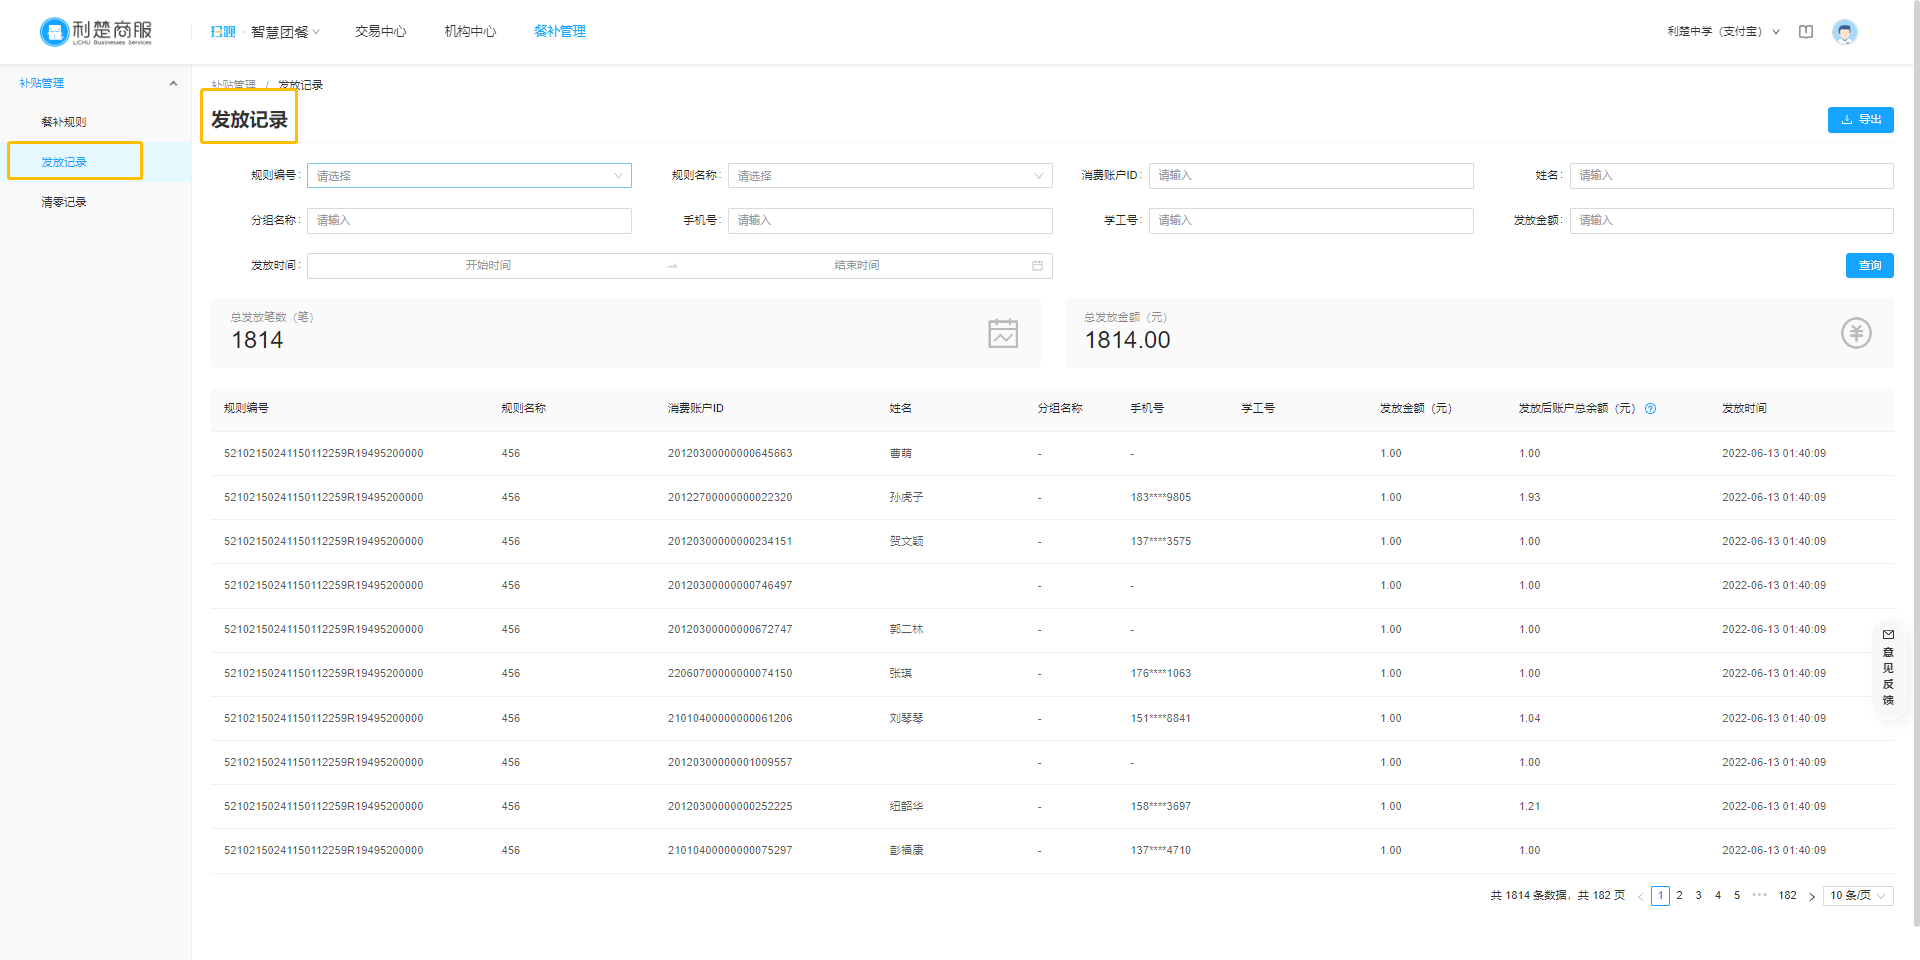
Task: Go to the next page arrow
Action: [x=1812, y=896]
